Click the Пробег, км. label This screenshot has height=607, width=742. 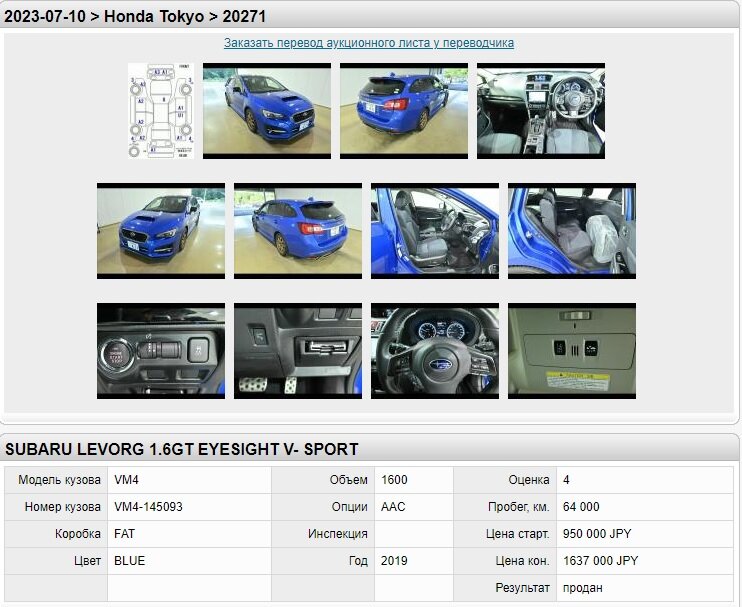[519, 507]
